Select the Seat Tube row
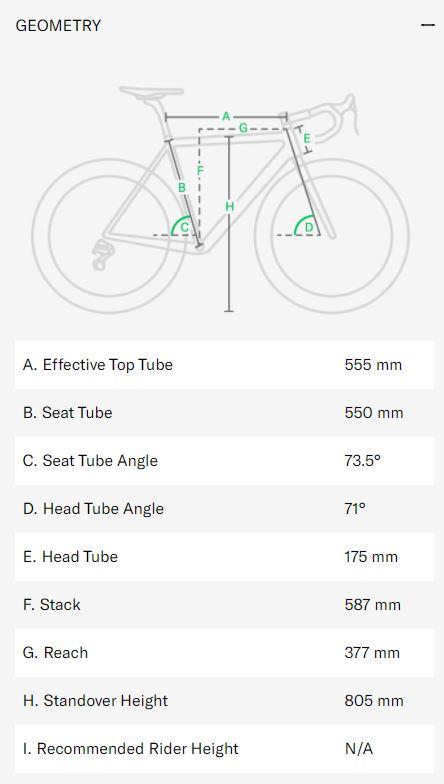The height and width of the screenshot is (784, 444). tap(224, 412)
